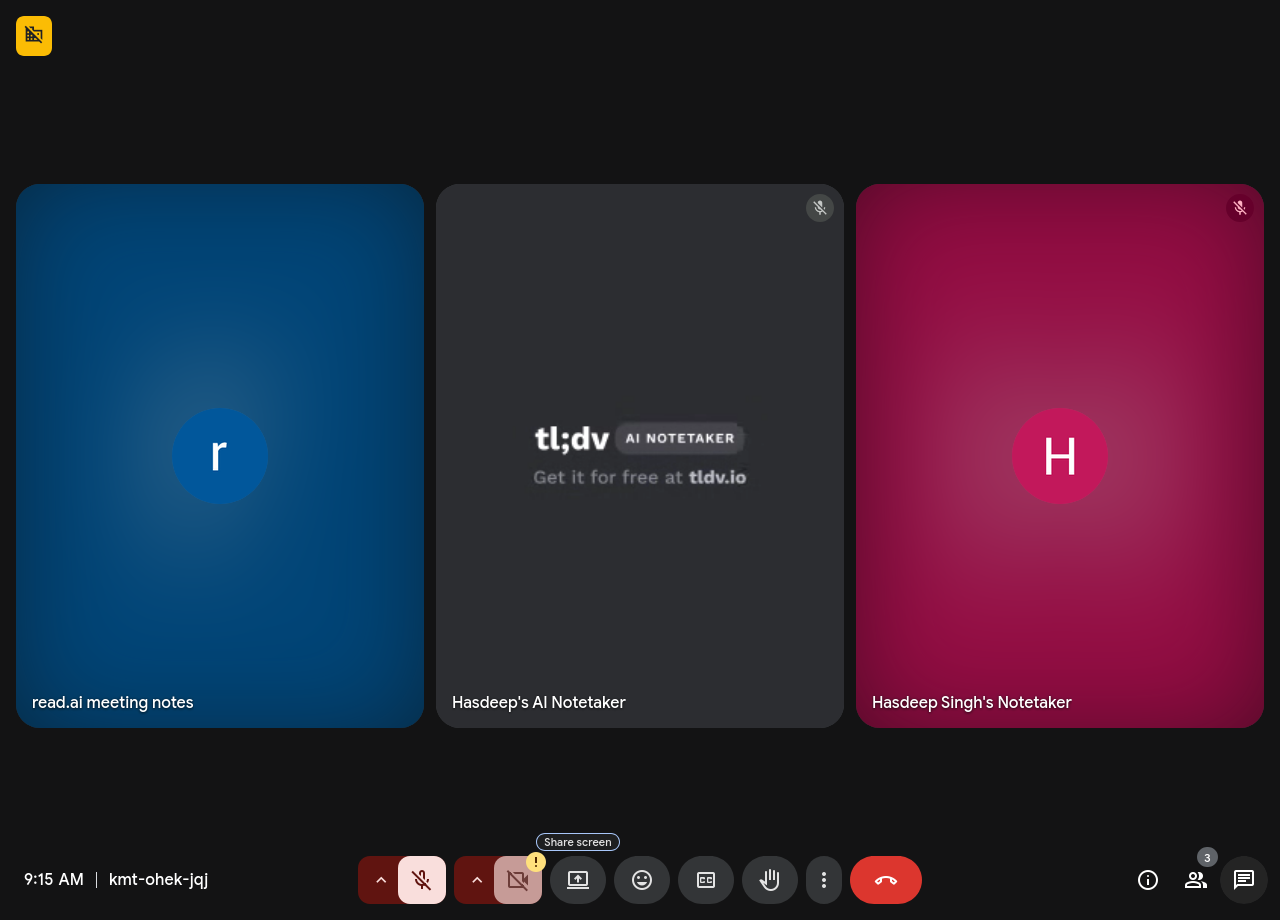Screen dimensions: 1280x920
Task: Click the yellow picture-in-picture icon top left
Action: (x=34, y=36)
